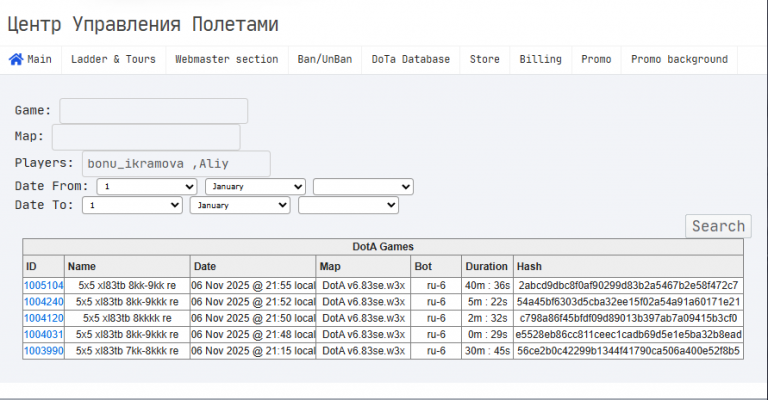Go to the Ban/UnBan page
Image resolution: width=768 pixels, height=400 pixels.
coord(325,60)
